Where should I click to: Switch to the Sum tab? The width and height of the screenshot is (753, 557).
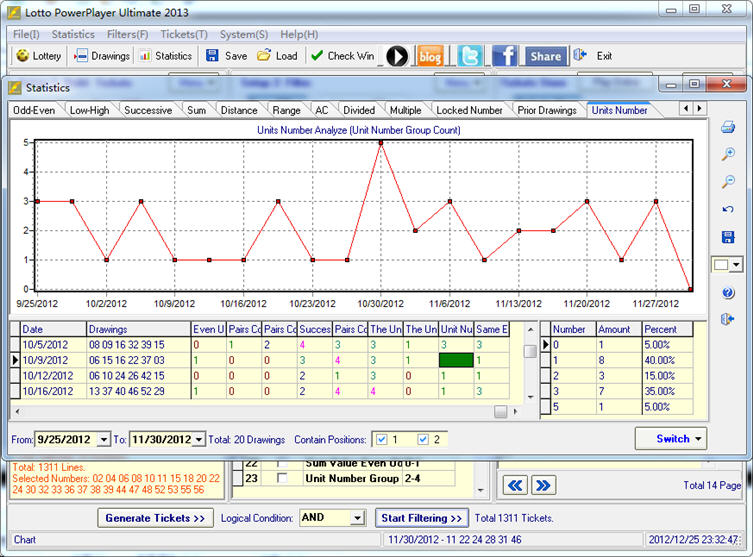tap(196, 110)
